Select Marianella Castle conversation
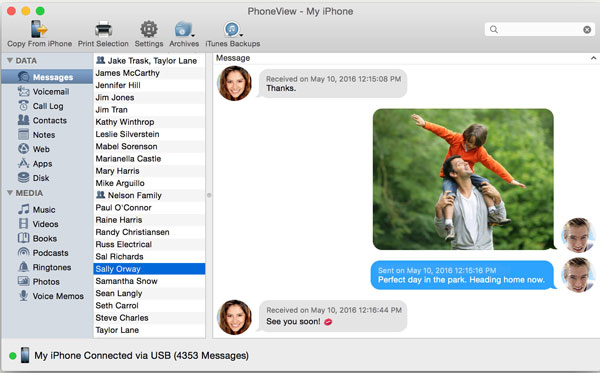 tap(149, 158)
